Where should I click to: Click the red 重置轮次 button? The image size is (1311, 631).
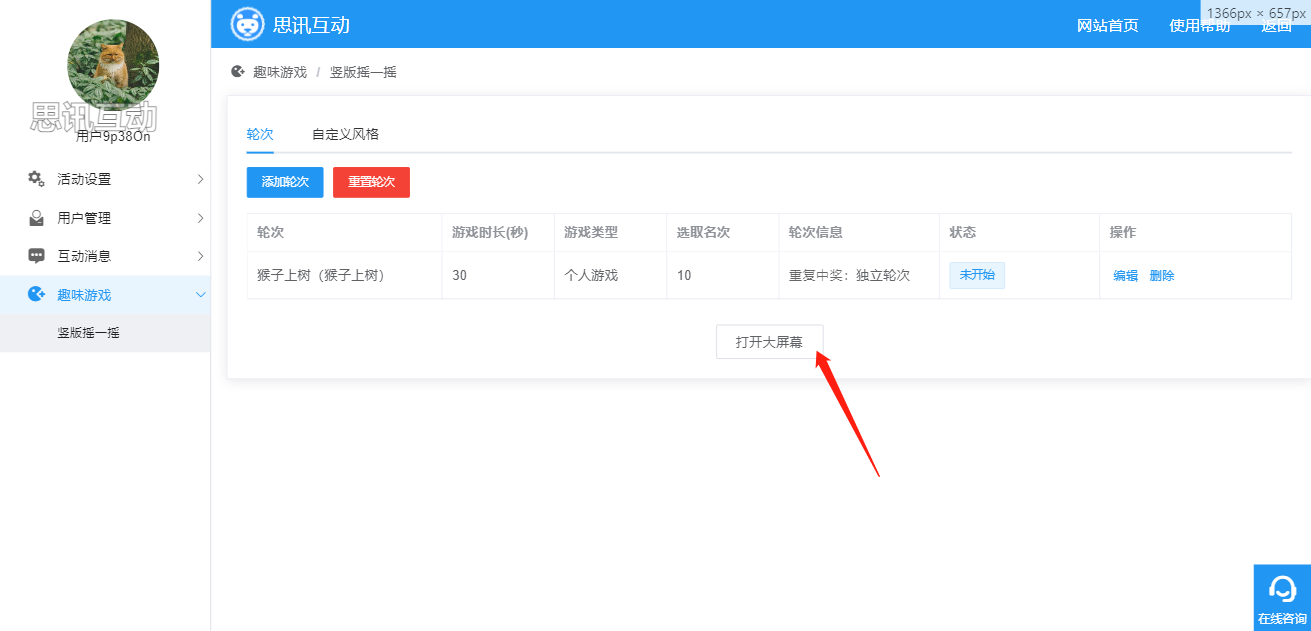coord(371,182)
